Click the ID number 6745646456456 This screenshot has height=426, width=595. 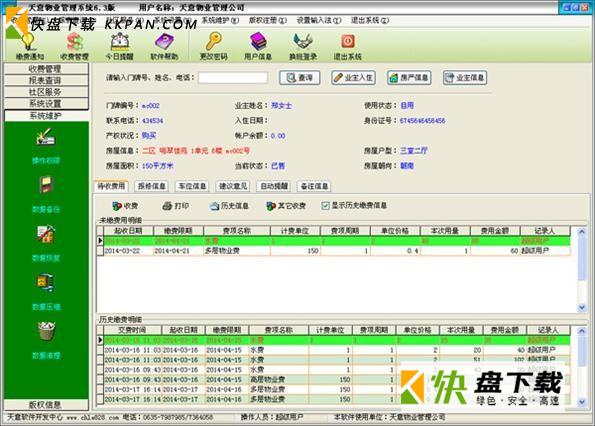[x=422, y=121]
